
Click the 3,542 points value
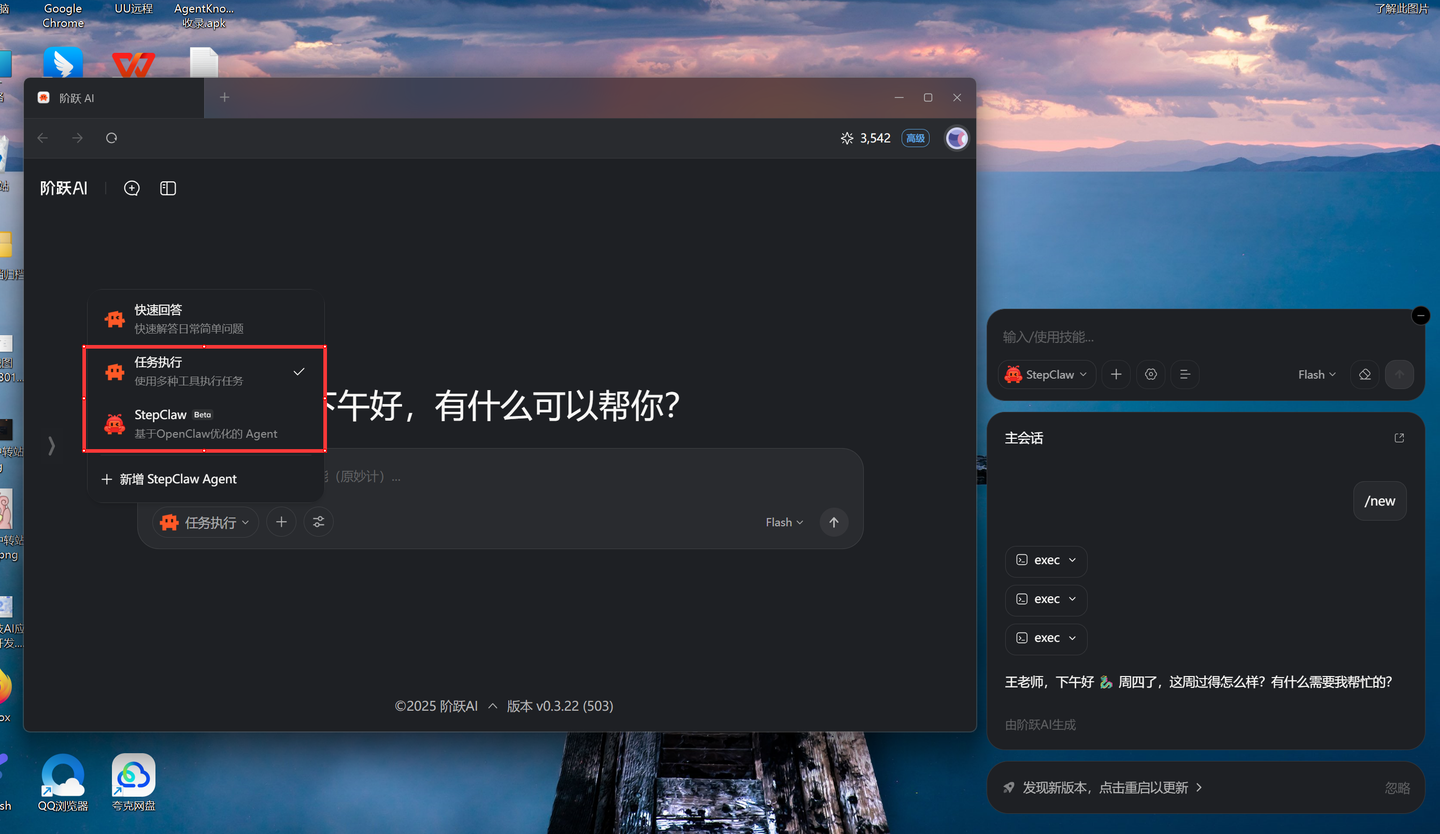point(875,138)
